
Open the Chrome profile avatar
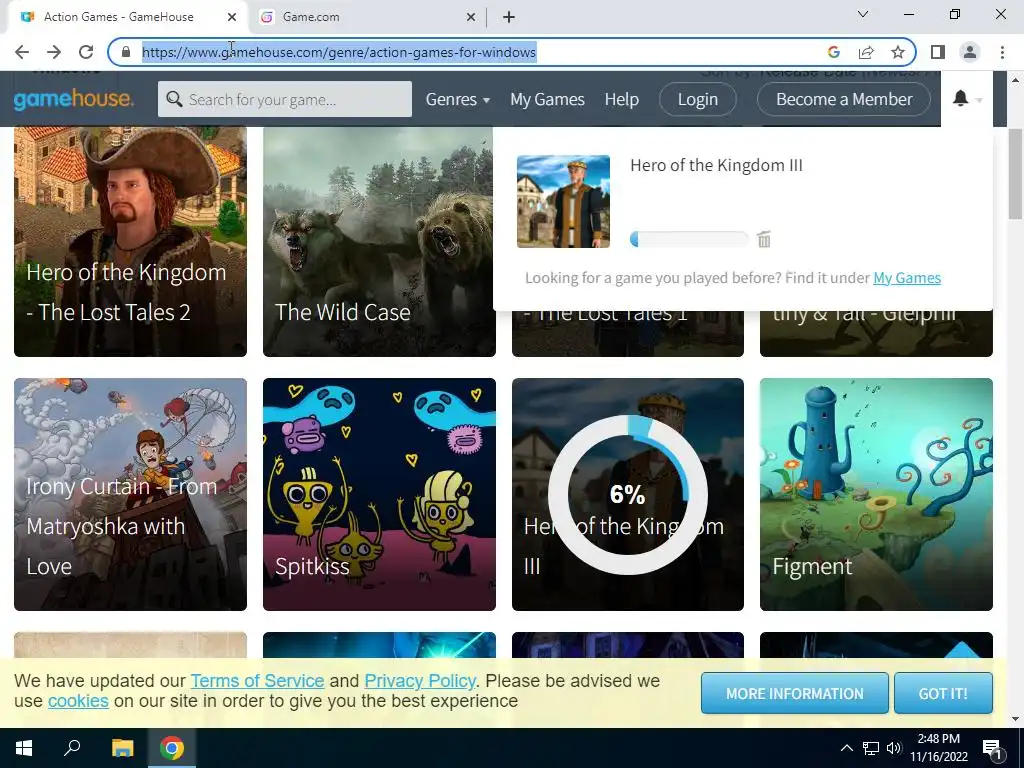coord(970,52)
